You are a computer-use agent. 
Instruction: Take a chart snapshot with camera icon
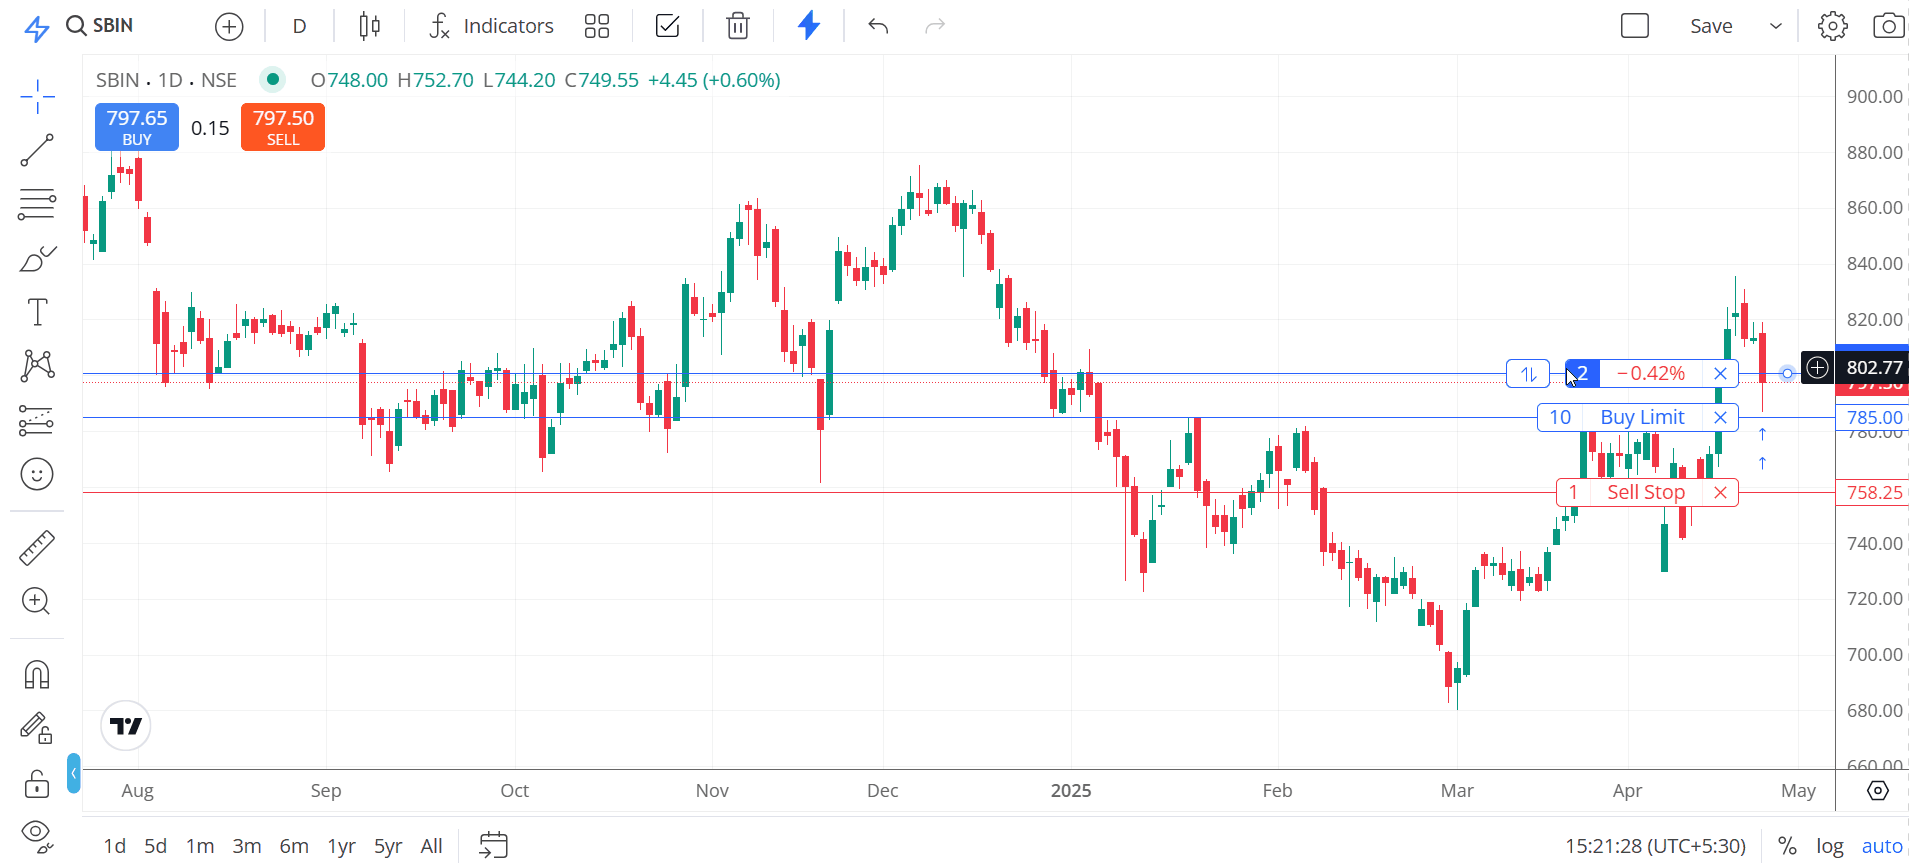[1888, 26]
